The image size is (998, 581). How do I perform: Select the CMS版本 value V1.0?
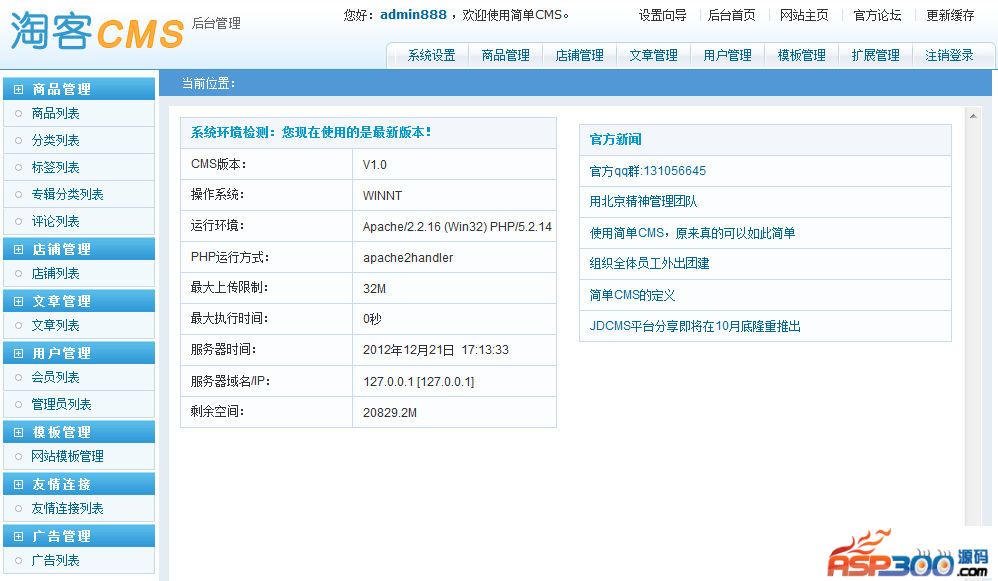coord(375,165)
